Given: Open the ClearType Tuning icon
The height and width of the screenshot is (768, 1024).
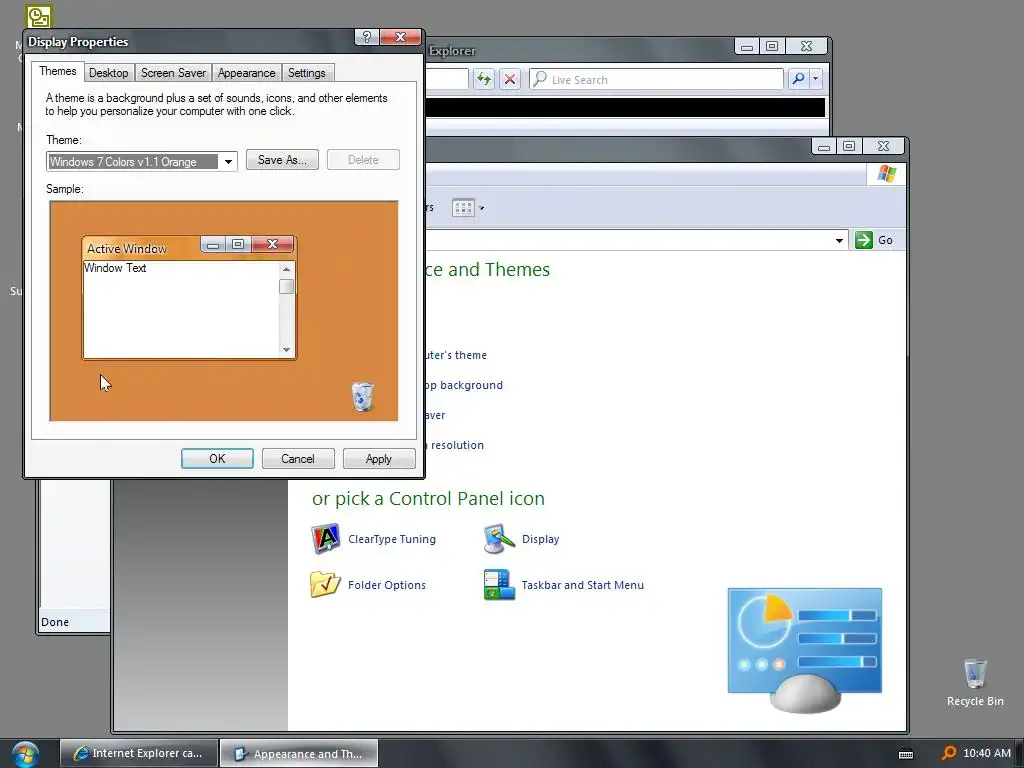Looking at the screenshot, I should point(325,539).
